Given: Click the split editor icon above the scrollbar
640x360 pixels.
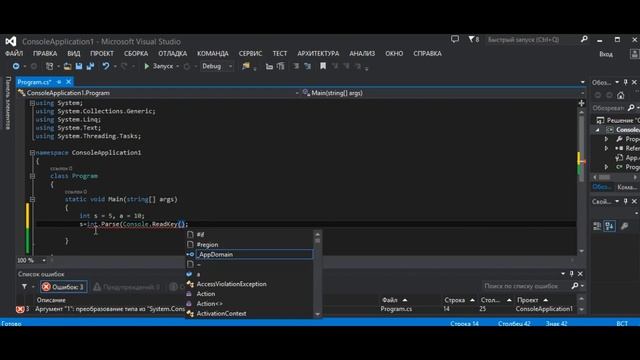Looking at the screenshot, I should (581, 103).
